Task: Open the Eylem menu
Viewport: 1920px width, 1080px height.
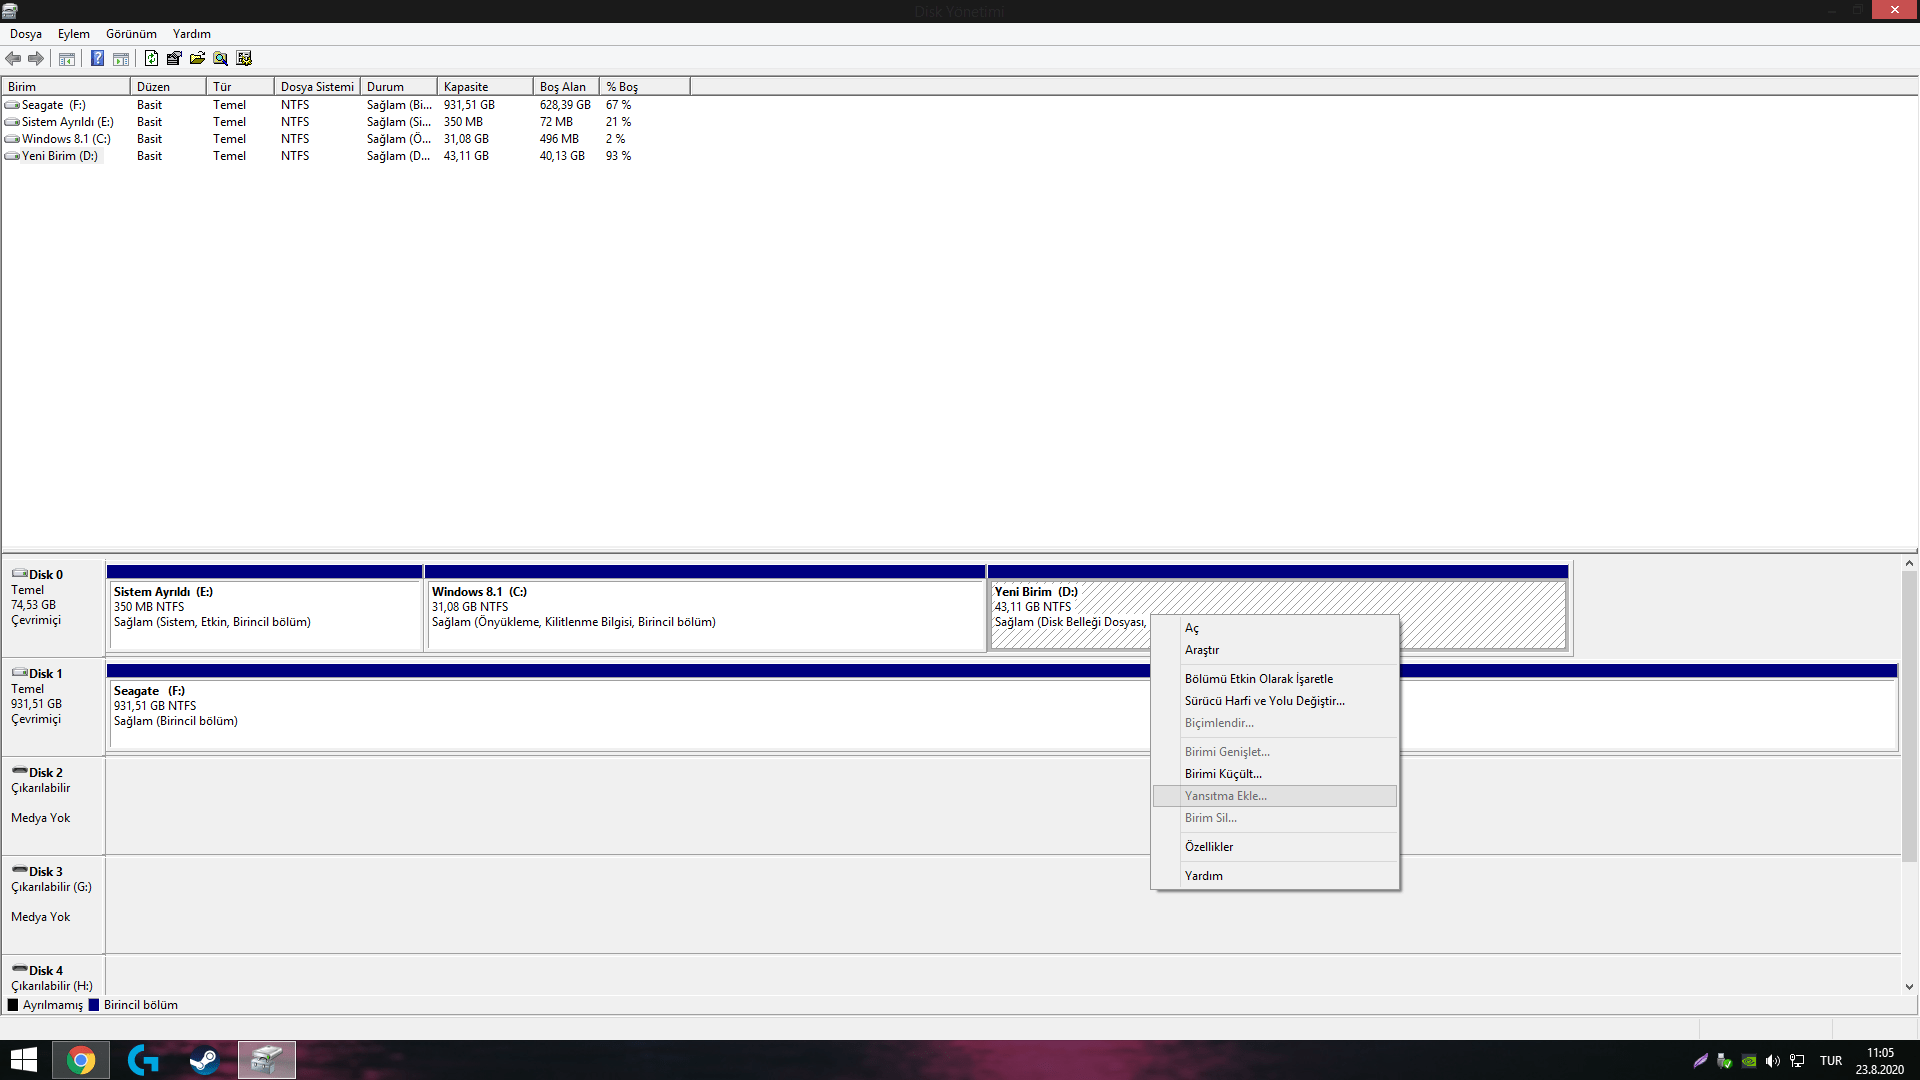Action: click(73, 33)
